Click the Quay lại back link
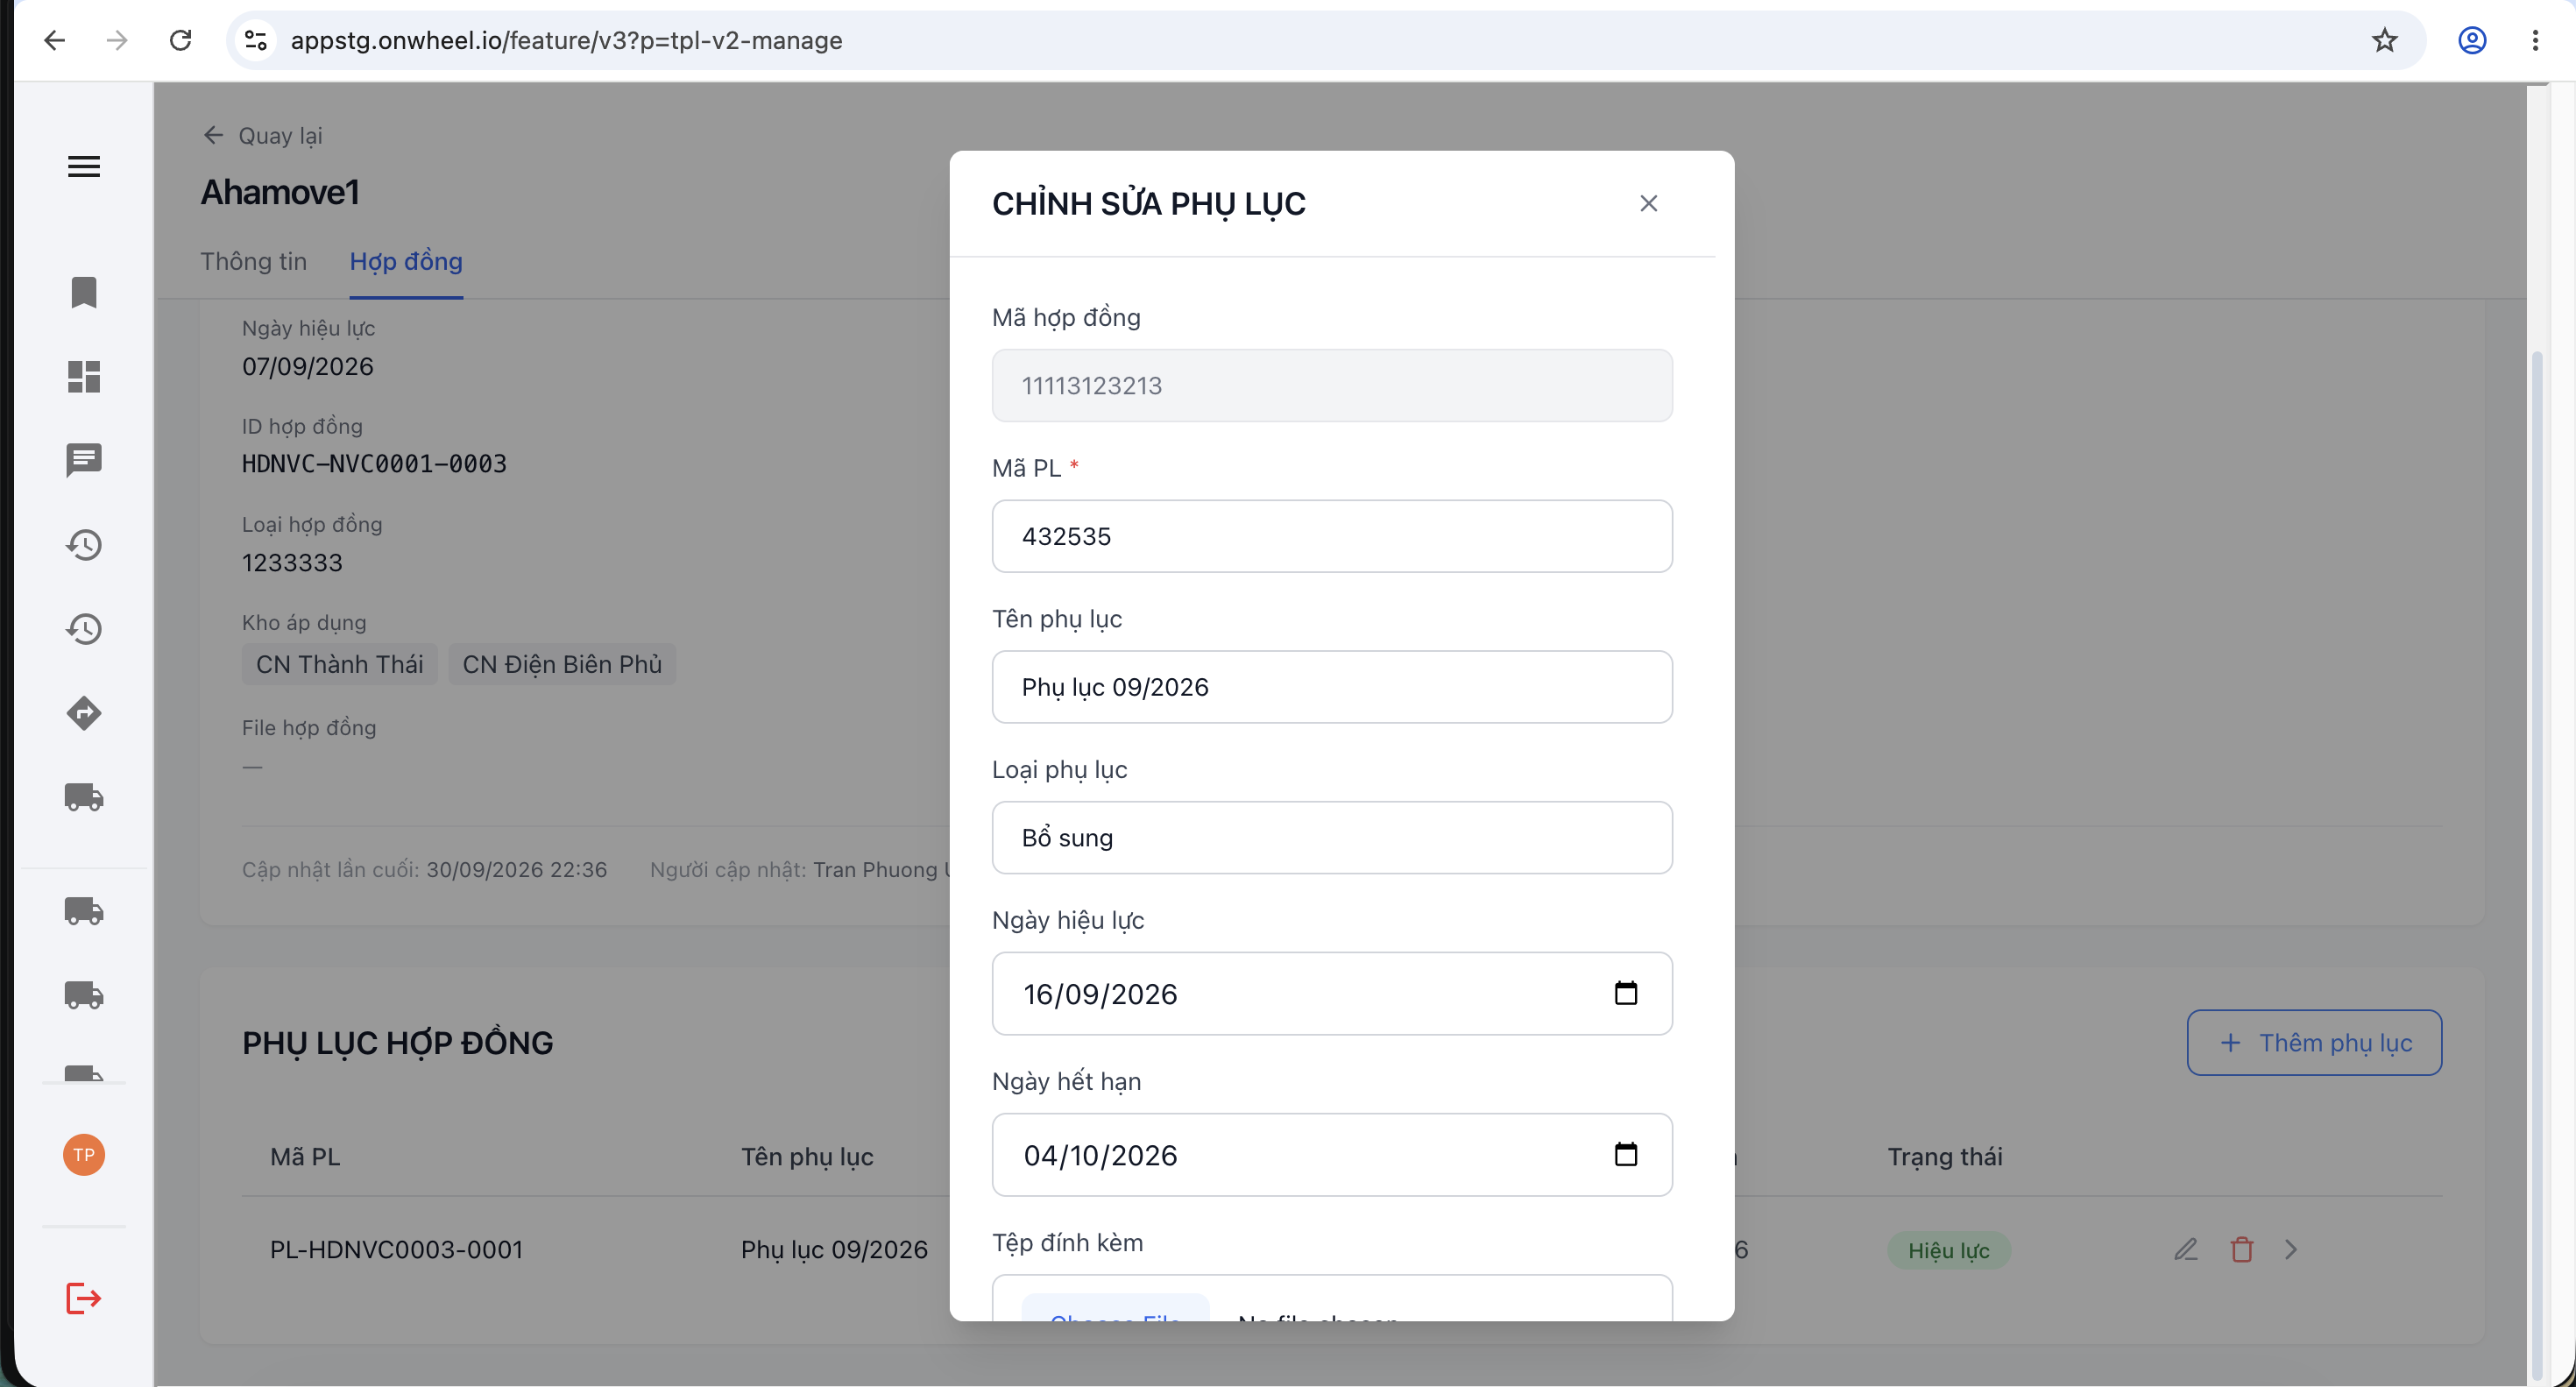 (263, 135)
